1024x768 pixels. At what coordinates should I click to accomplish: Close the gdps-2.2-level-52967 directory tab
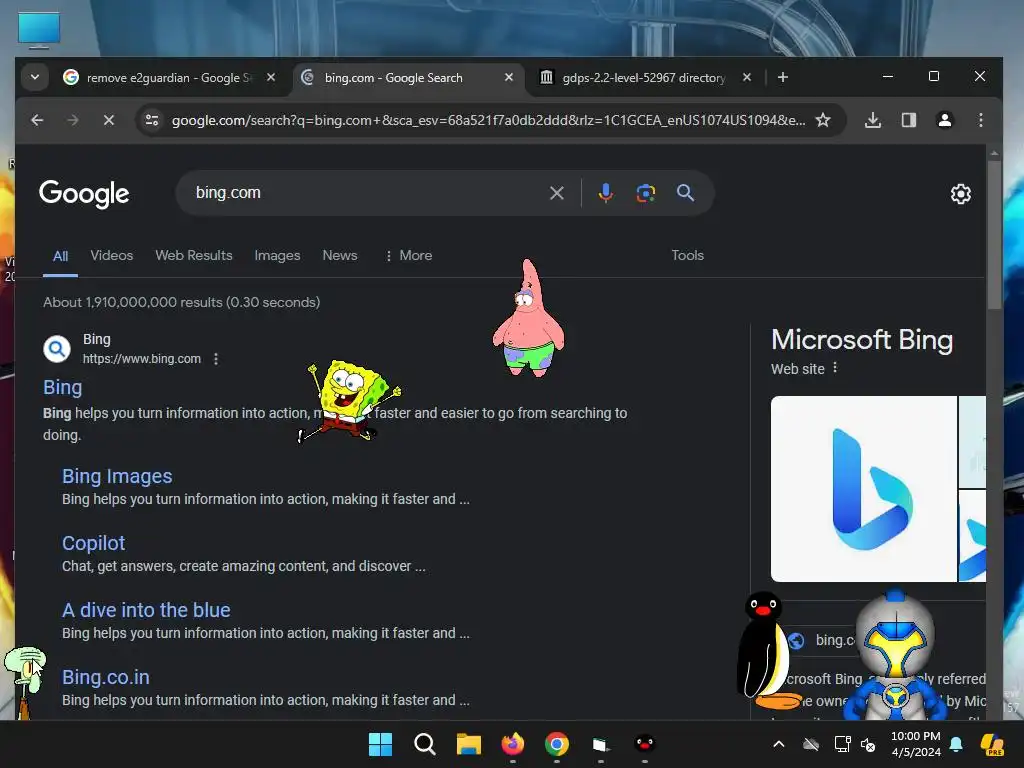747,77
